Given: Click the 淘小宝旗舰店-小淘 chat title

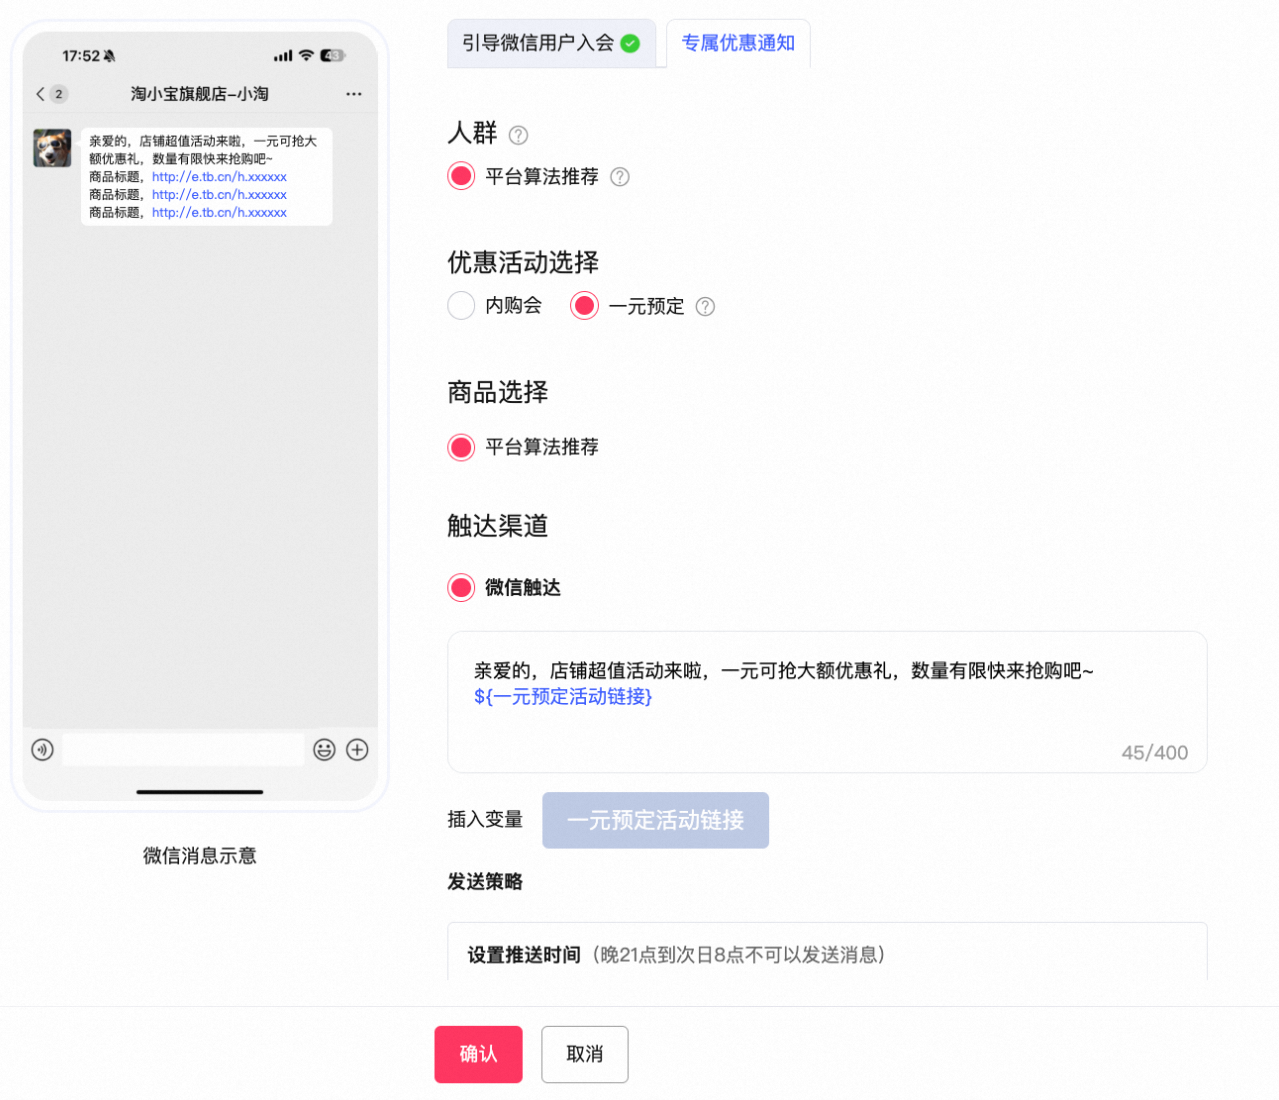Looking at the screenshot, I should click(200, 94).
